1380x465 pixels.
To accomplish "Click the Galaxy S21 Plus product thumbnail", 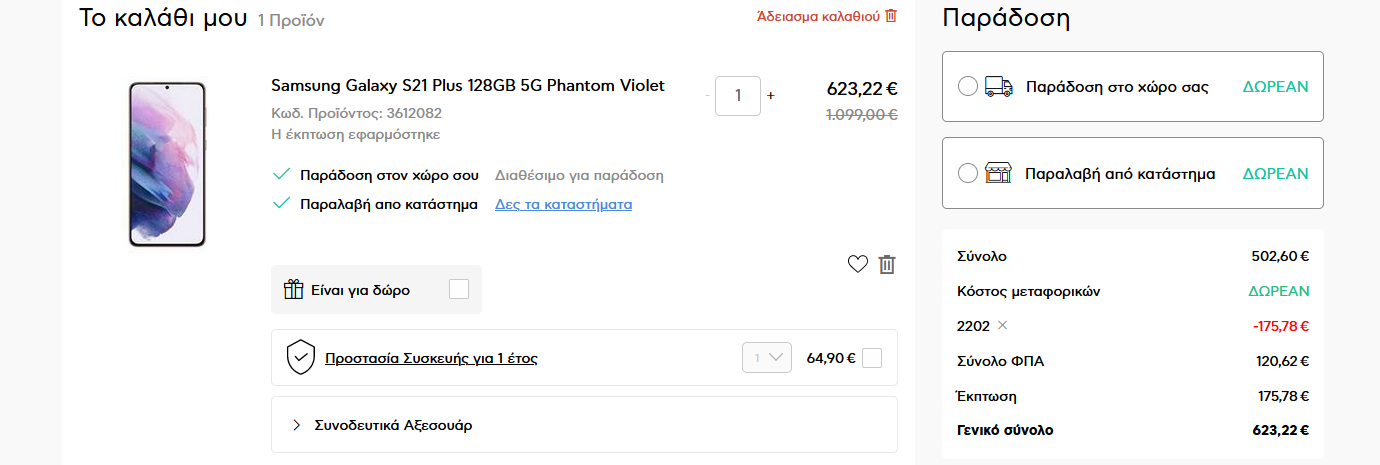I will (167, 164).
